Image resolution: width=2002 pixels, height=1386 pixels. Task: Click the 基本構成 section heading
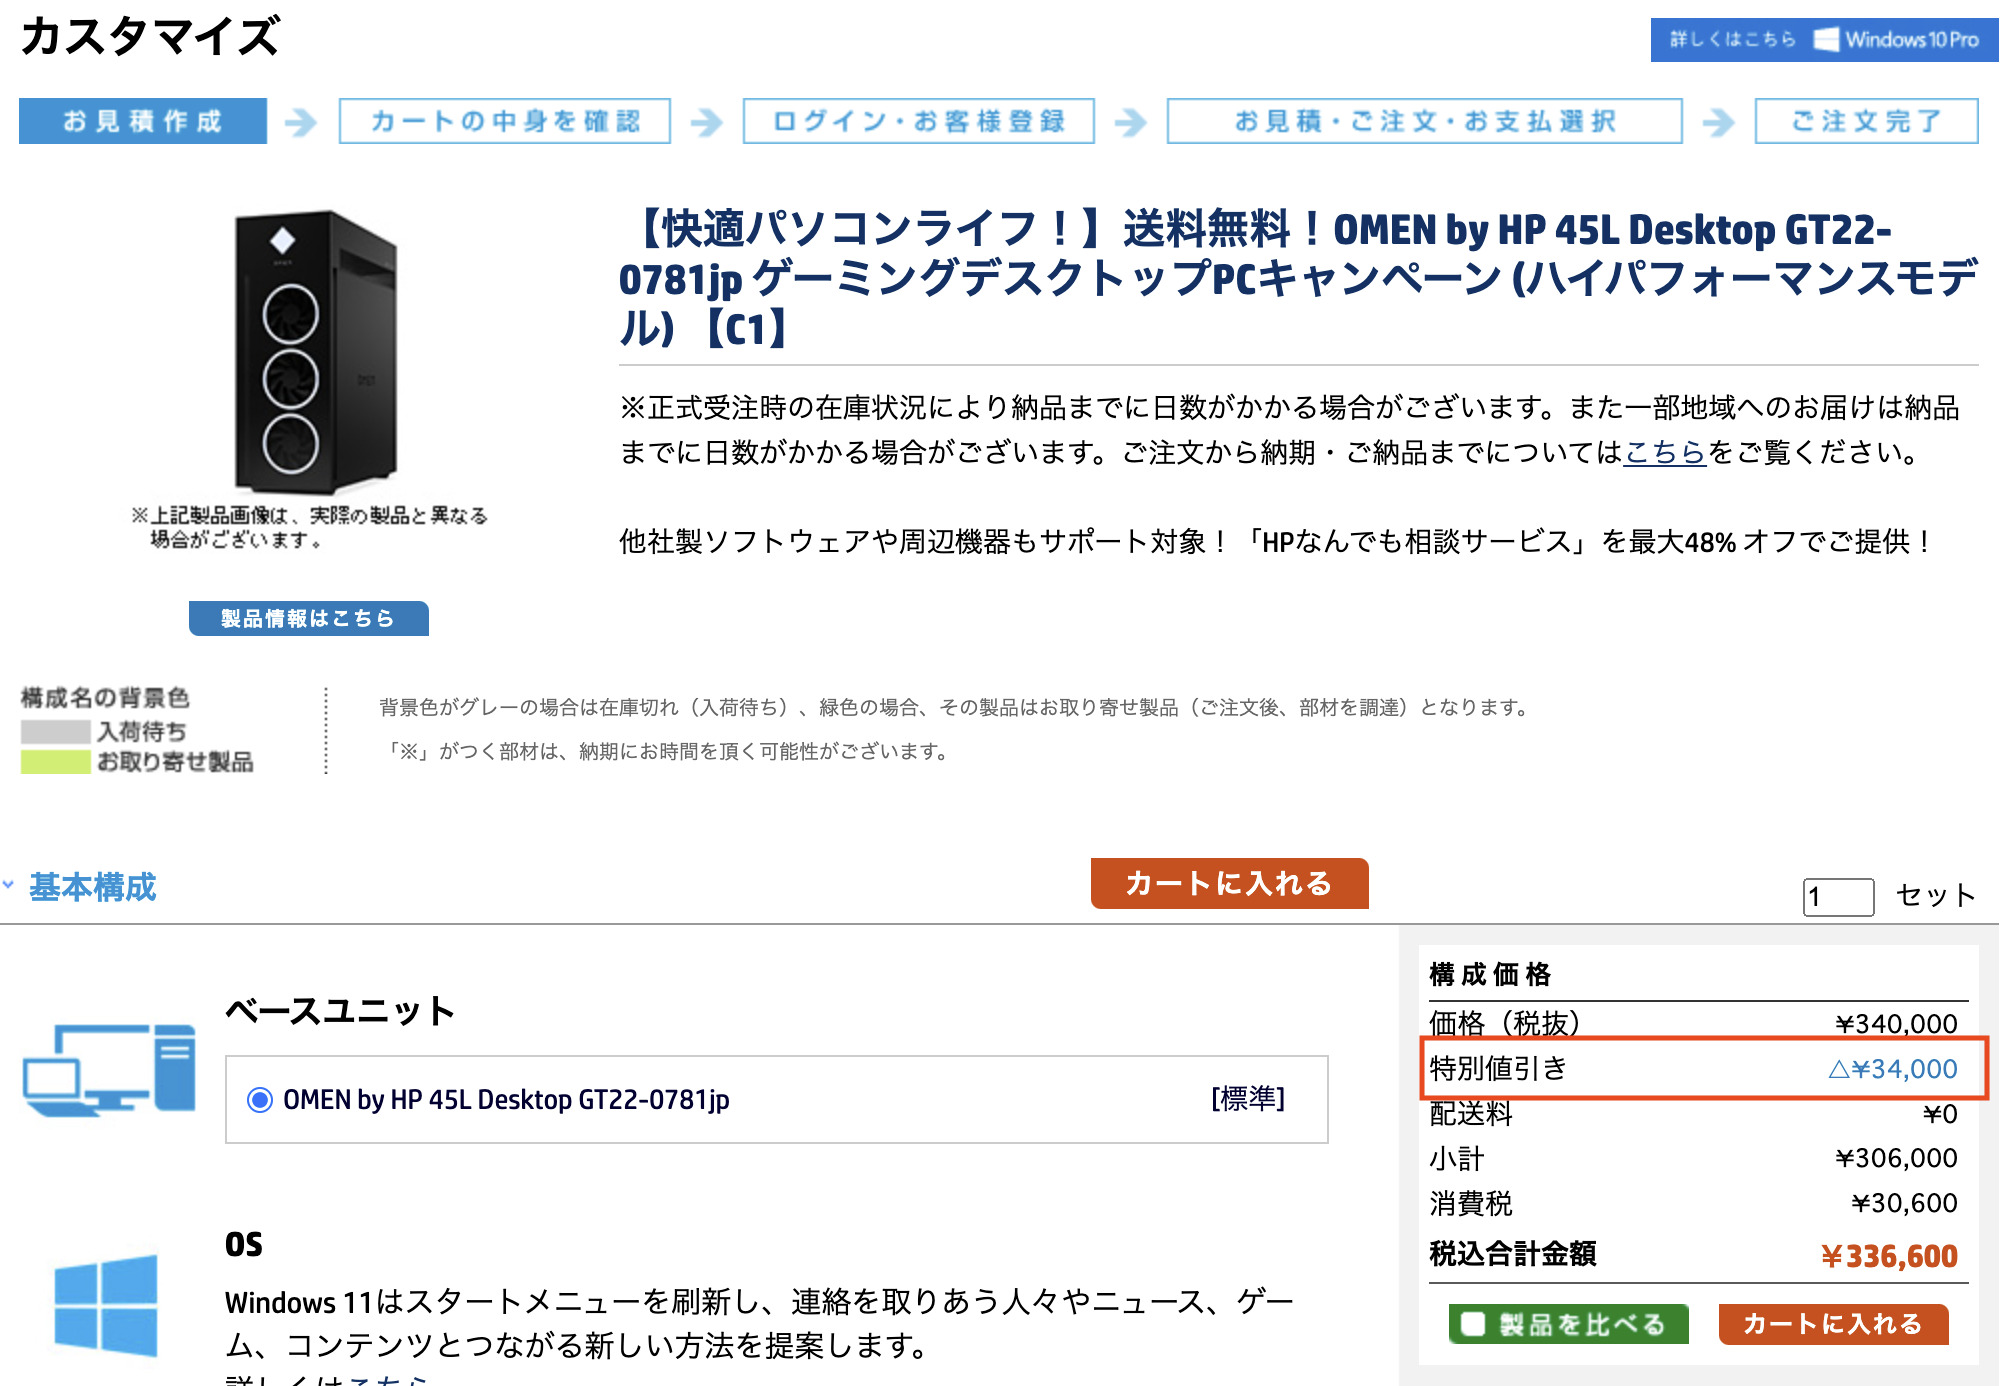pos(93,887)
